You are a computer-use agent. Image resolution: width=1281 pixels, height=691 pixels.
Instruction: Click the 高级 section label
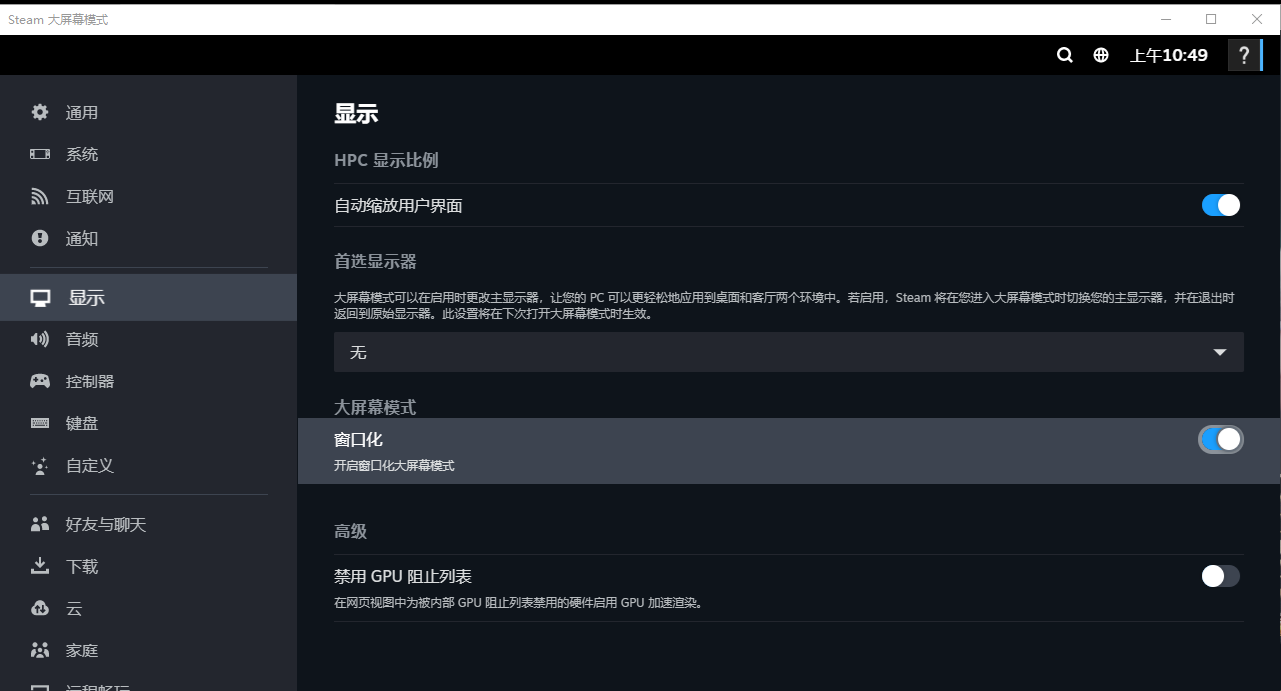click(351, 531)
